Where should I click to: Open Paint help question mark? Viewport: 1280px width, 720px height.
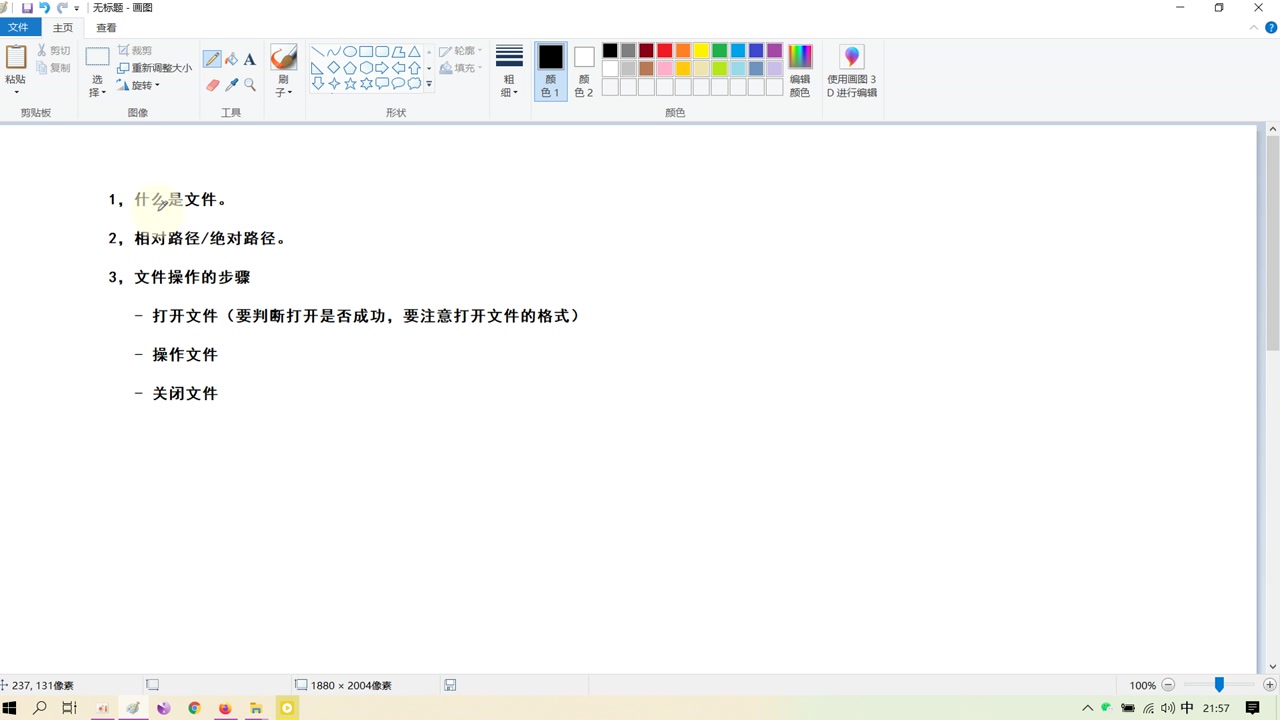pos(1271,28)
